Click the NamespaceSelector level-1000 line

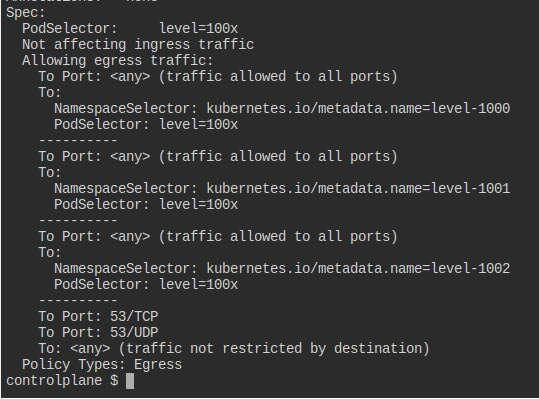(282, 109)
